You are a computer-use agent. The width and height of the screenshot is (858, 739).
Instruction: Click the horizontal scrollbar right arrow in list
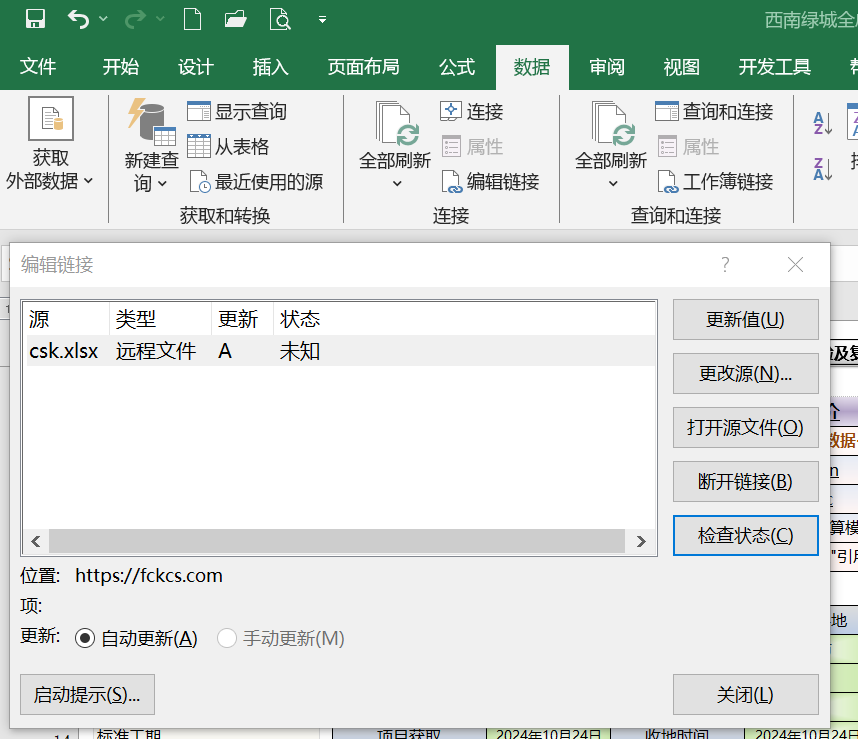pos(641,541)
